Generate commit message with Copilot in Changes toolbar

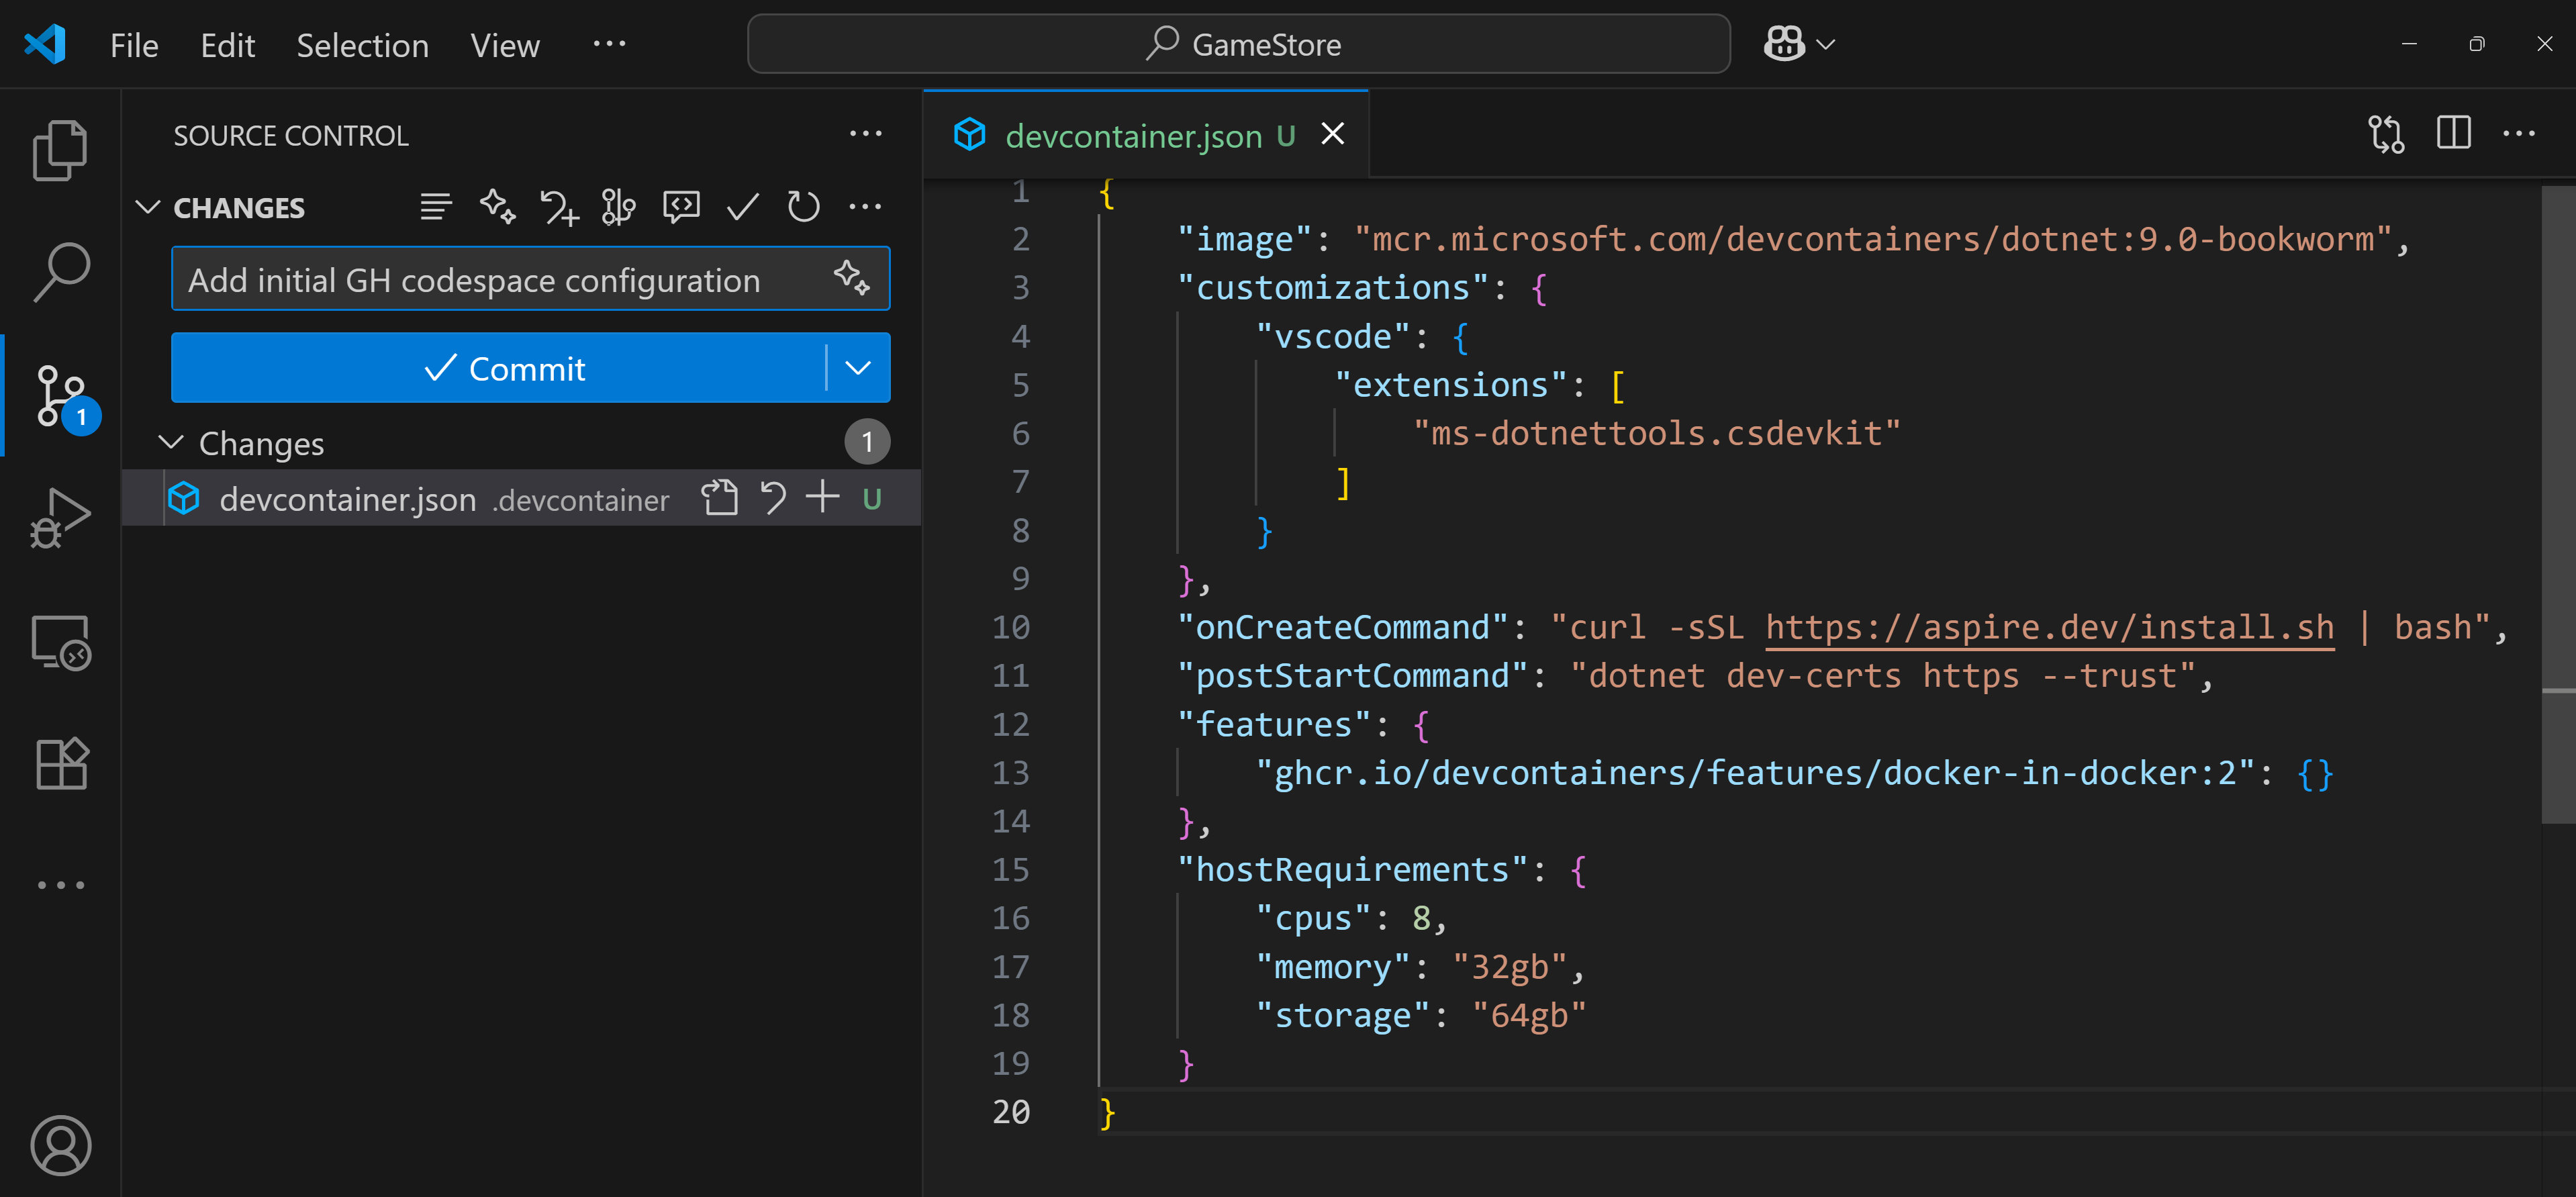point(497,207)
